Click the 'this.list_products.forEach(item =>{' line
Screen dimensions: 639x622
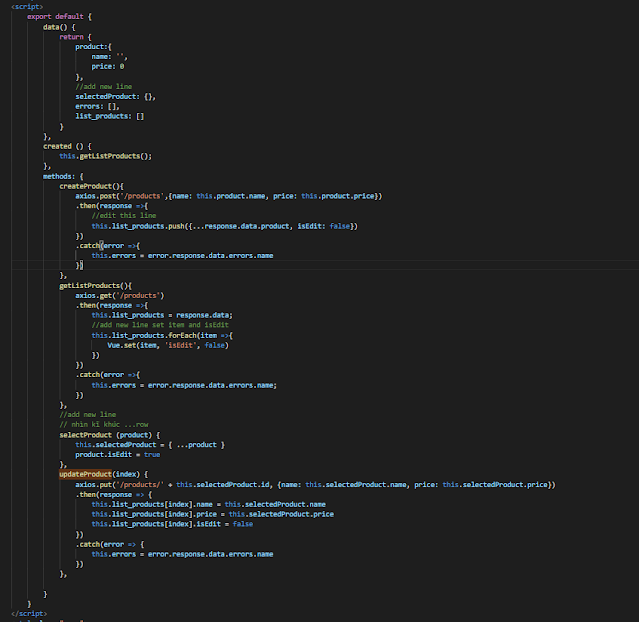tap(162, 335)
